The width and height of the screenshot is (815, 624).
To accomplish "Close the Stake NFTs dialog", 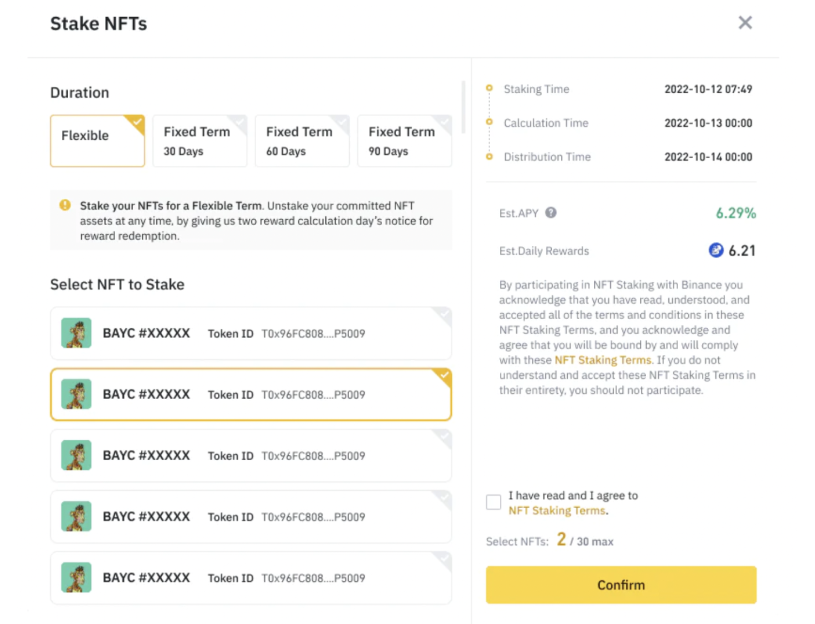I will [745, 23].
